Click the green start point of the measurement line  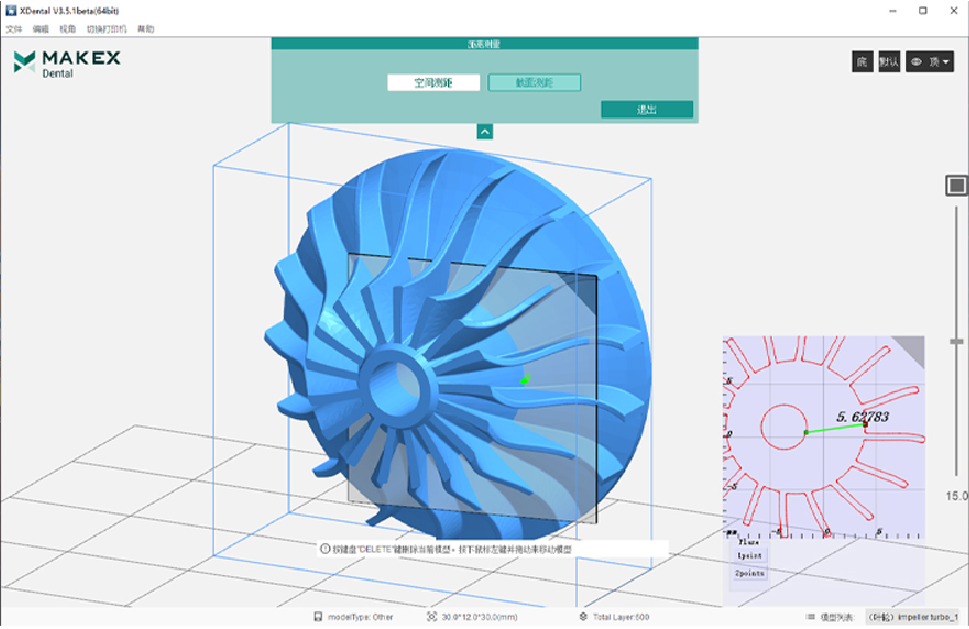pos(806,433)
